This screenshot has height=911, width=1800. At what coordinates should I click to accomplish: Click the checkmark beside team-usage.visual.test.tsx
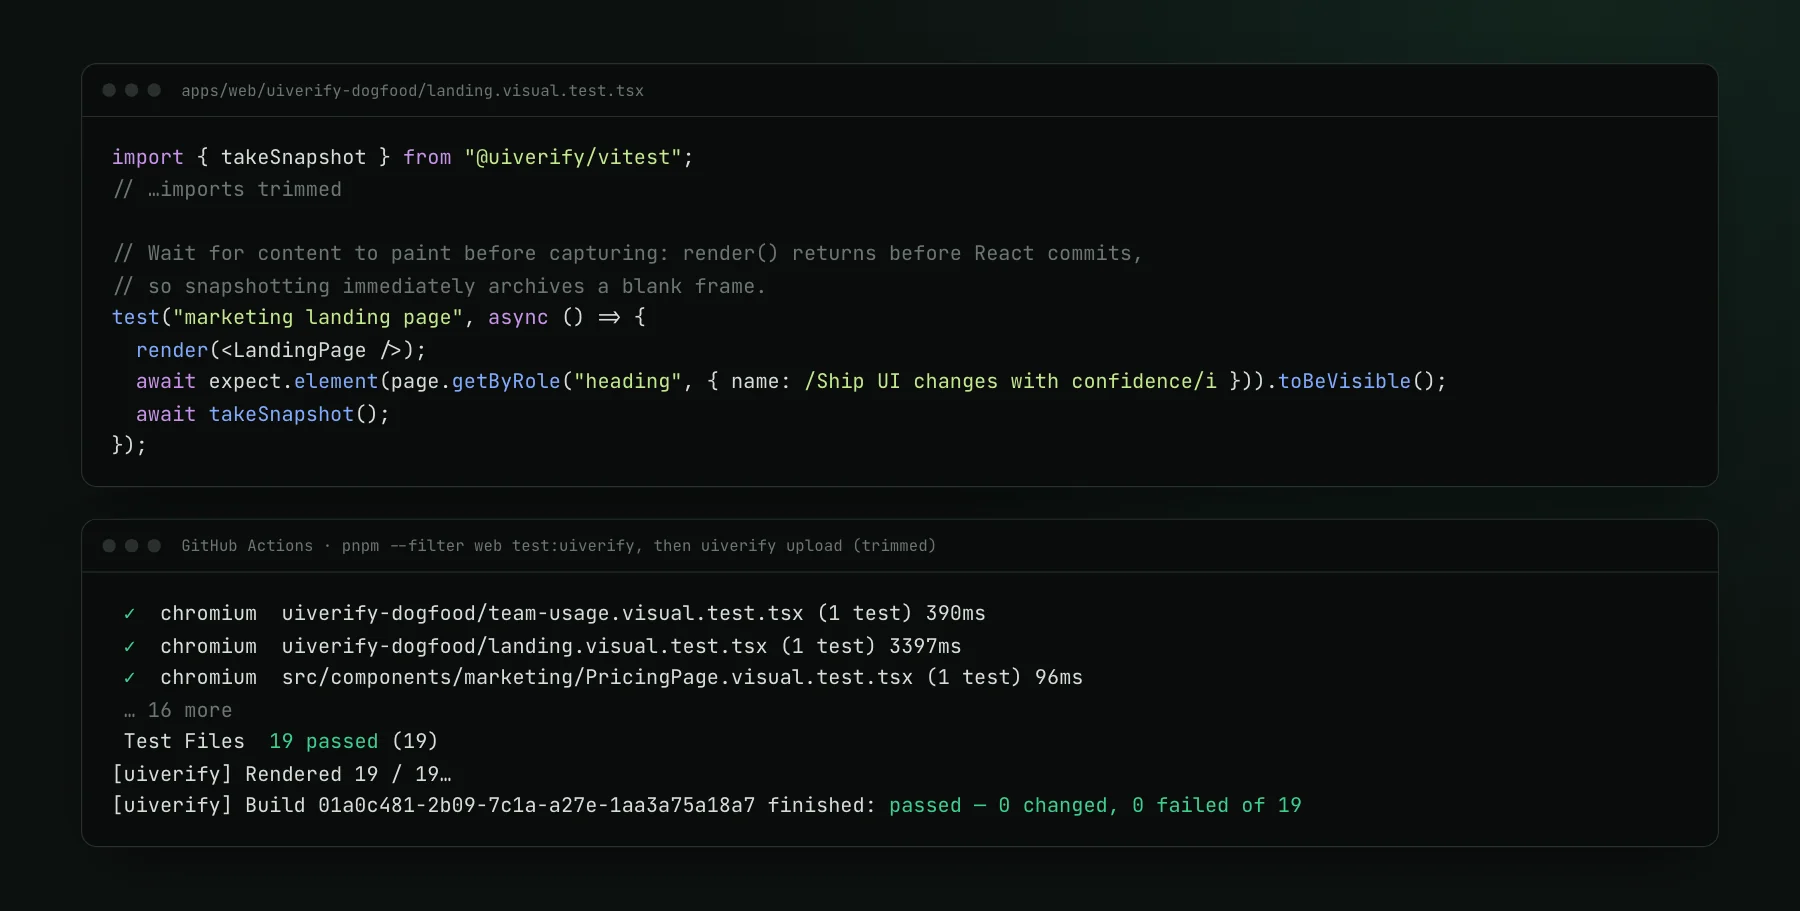(x=129, y=614)
